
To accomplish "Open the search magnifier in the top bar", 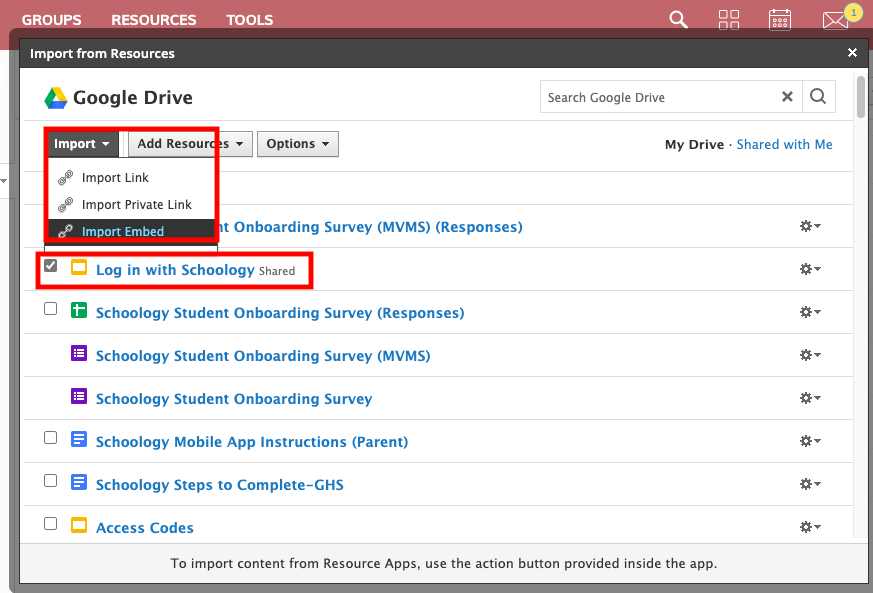I will [678, 19].
